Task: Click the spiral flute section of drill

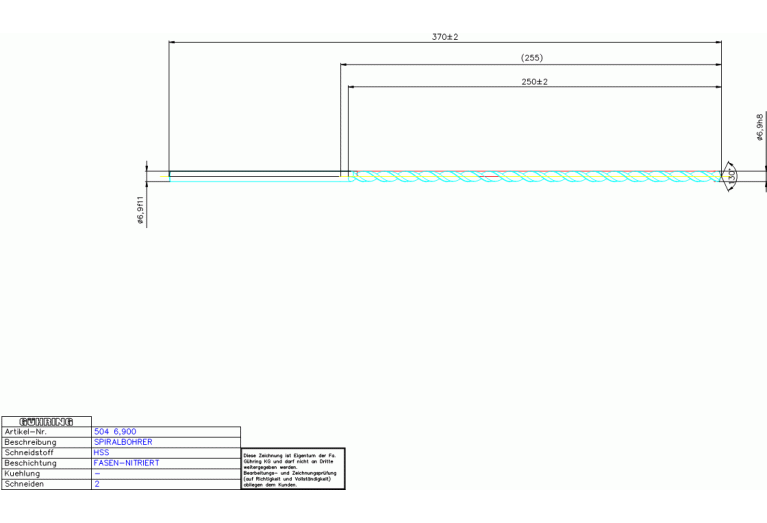Action: click(x=530, y=176)
